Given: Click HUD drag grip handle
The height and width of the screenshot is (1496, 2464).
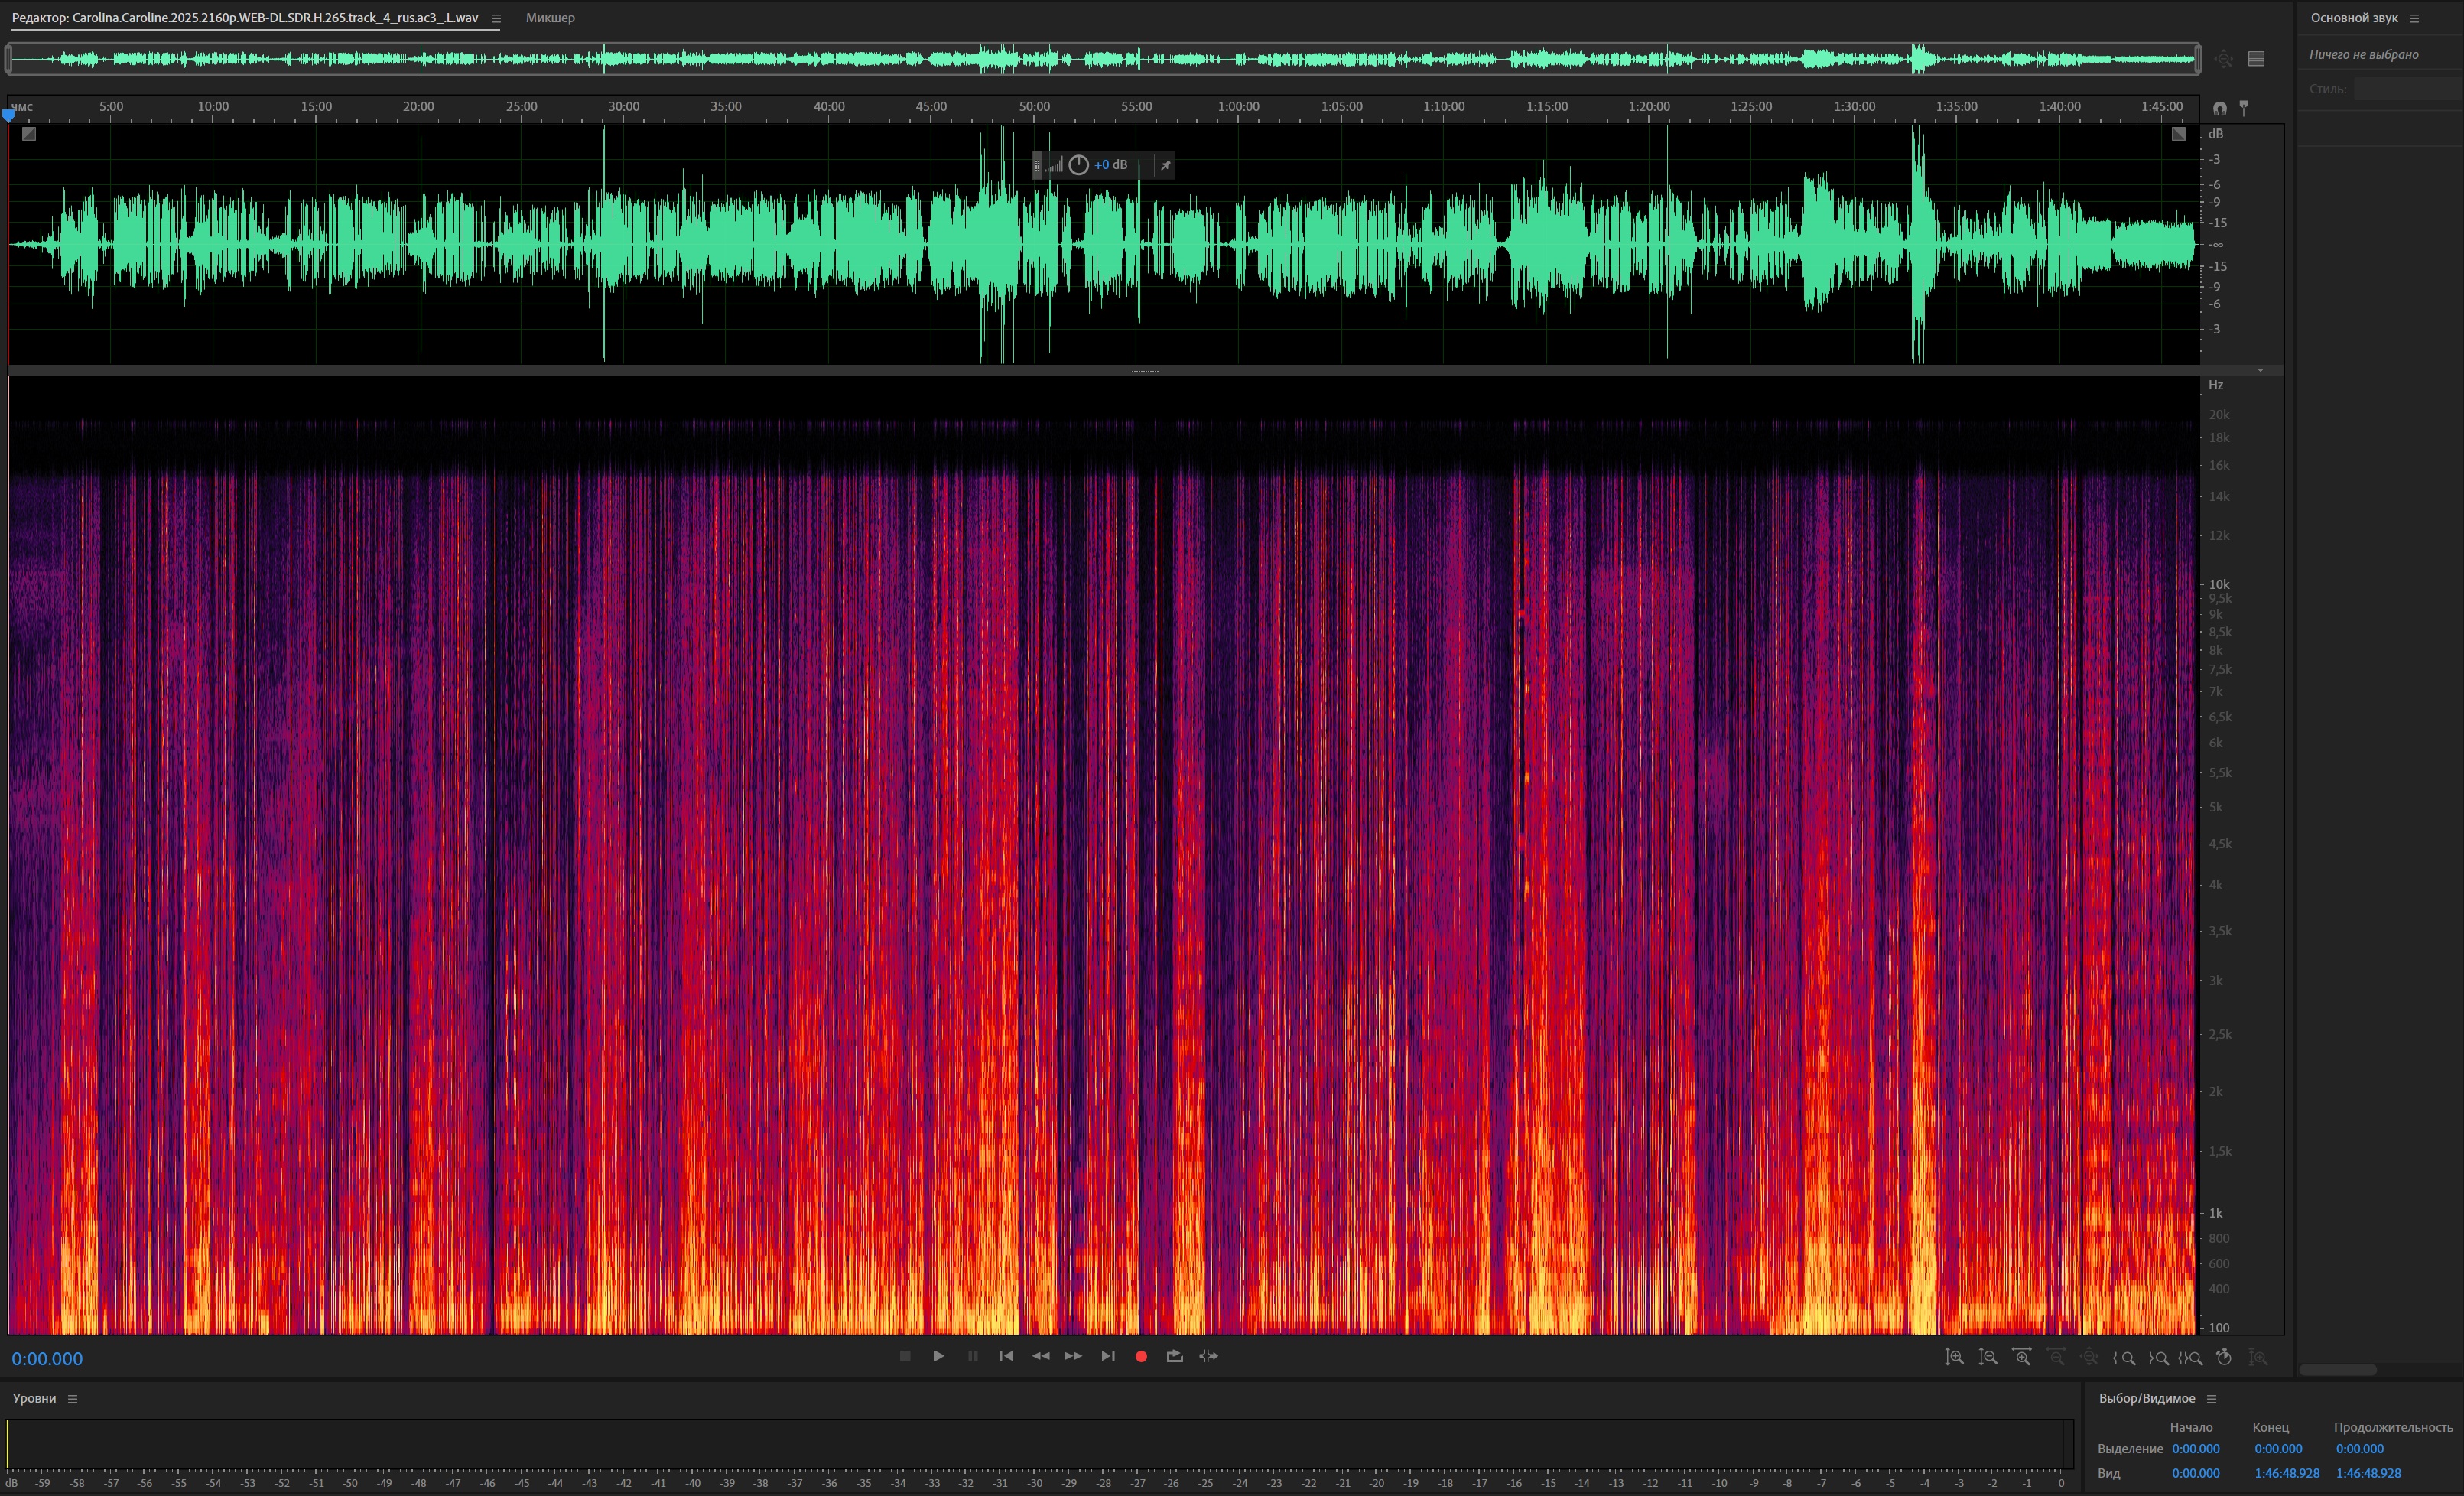Looking at the screenshot, I should tap(1037, 165).
